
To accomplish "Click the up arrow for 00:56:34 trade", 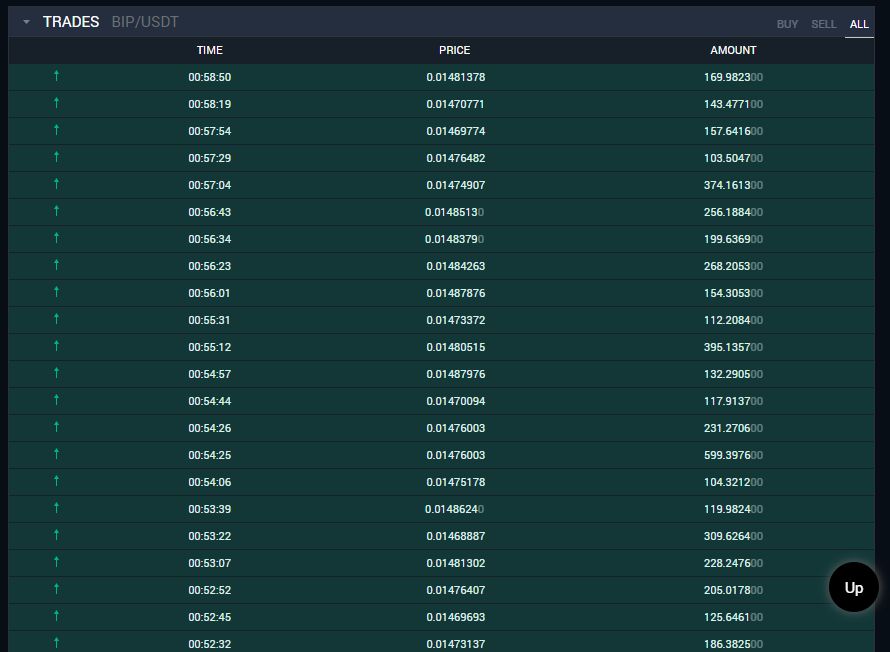I will 56,238.
